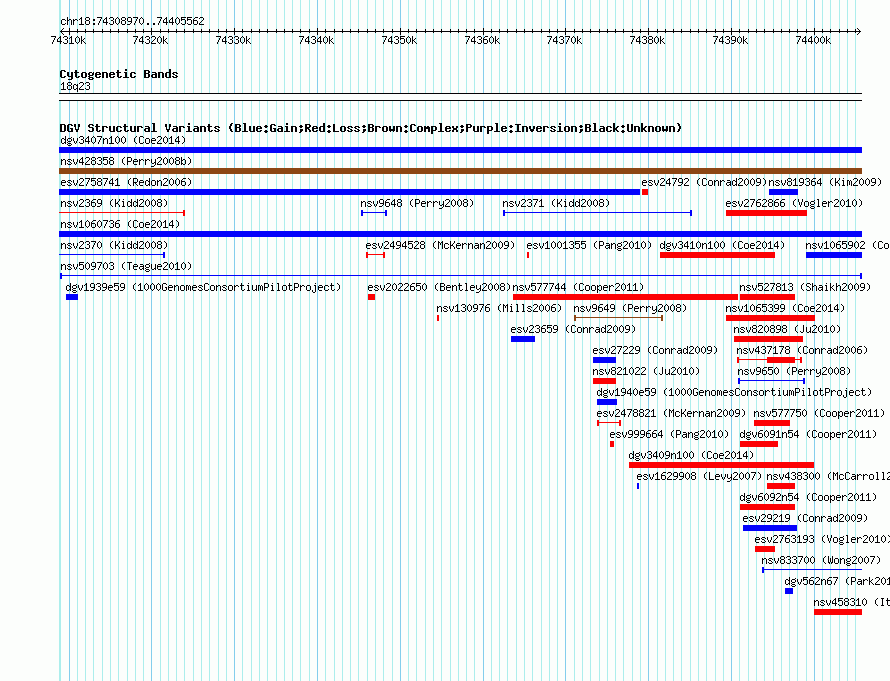Viewport: 890px width, 681px height.
Task: Open the nsv130976 (Mills2006) label
Action: coord(499,308)
